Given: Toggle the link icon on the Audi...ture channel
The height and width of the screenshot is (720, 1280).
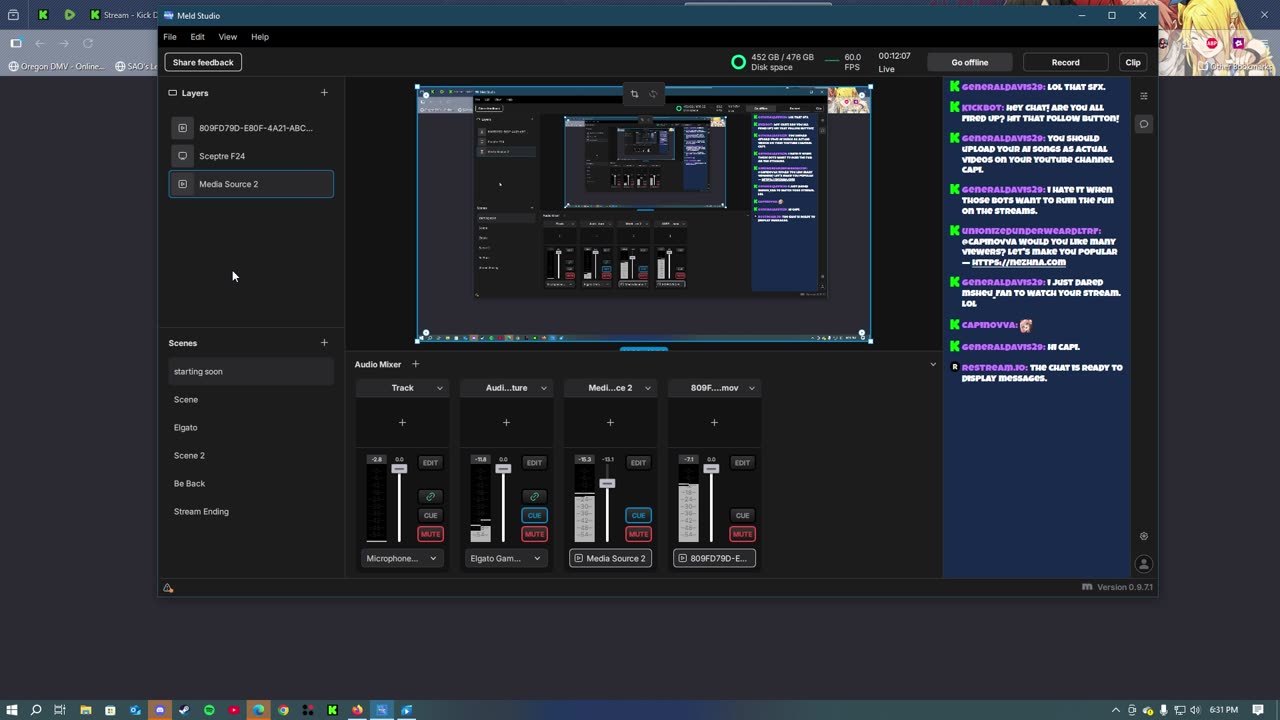Looking at the screenshot, I should pos(534,496).
